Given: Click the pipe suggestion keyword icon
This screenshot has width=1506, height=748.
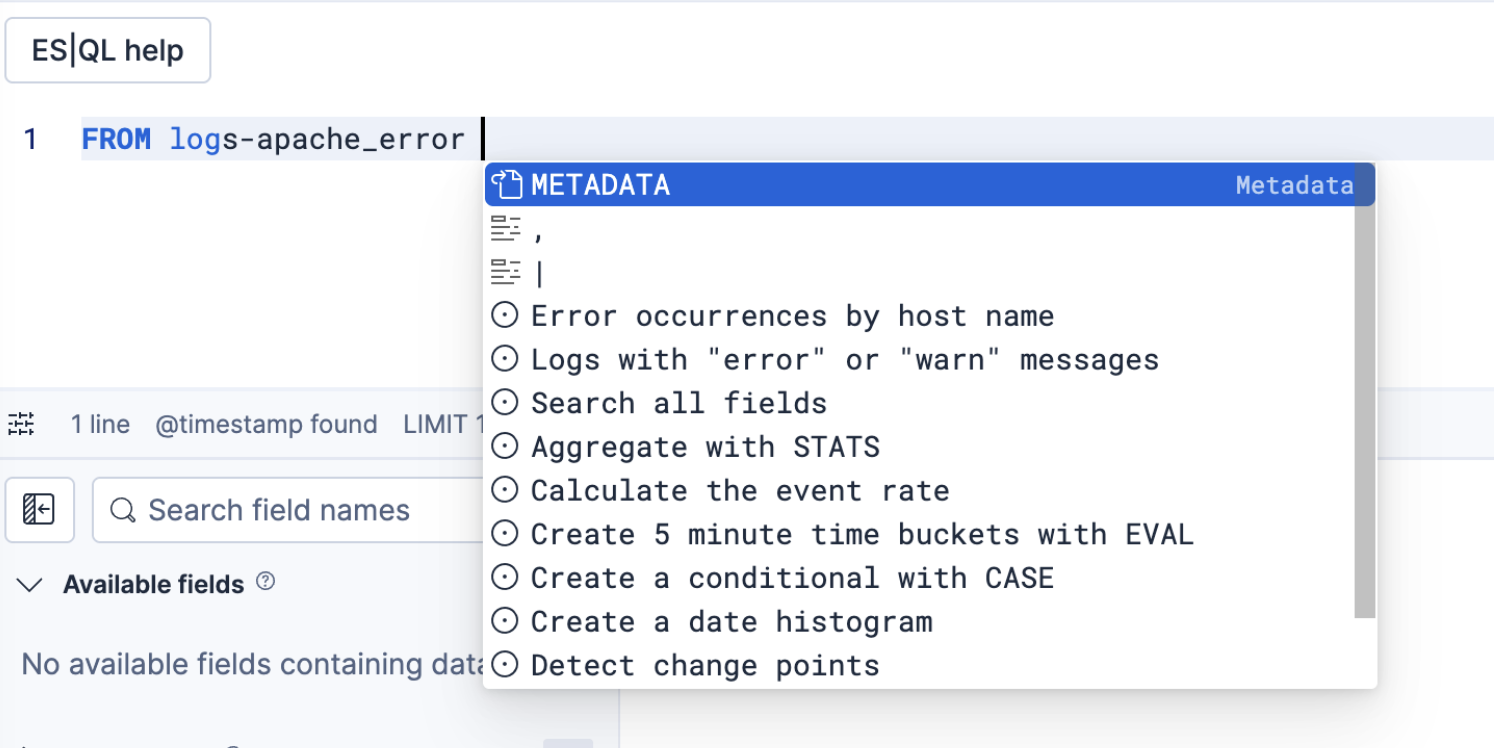Looking at the screenshot, I should pos(506,272).
